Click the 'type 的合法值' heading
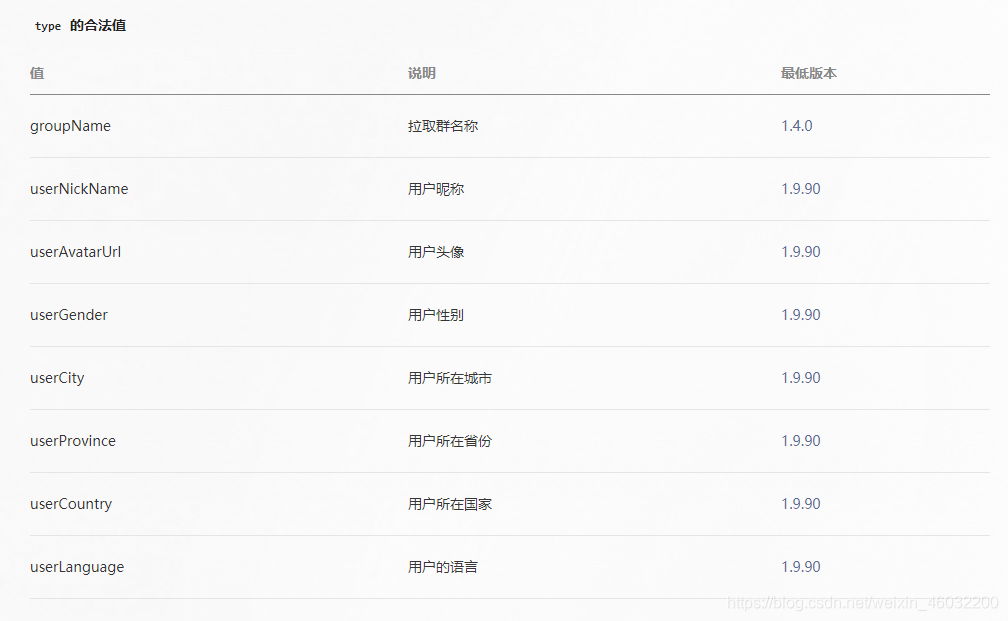 tap(80, 26)
